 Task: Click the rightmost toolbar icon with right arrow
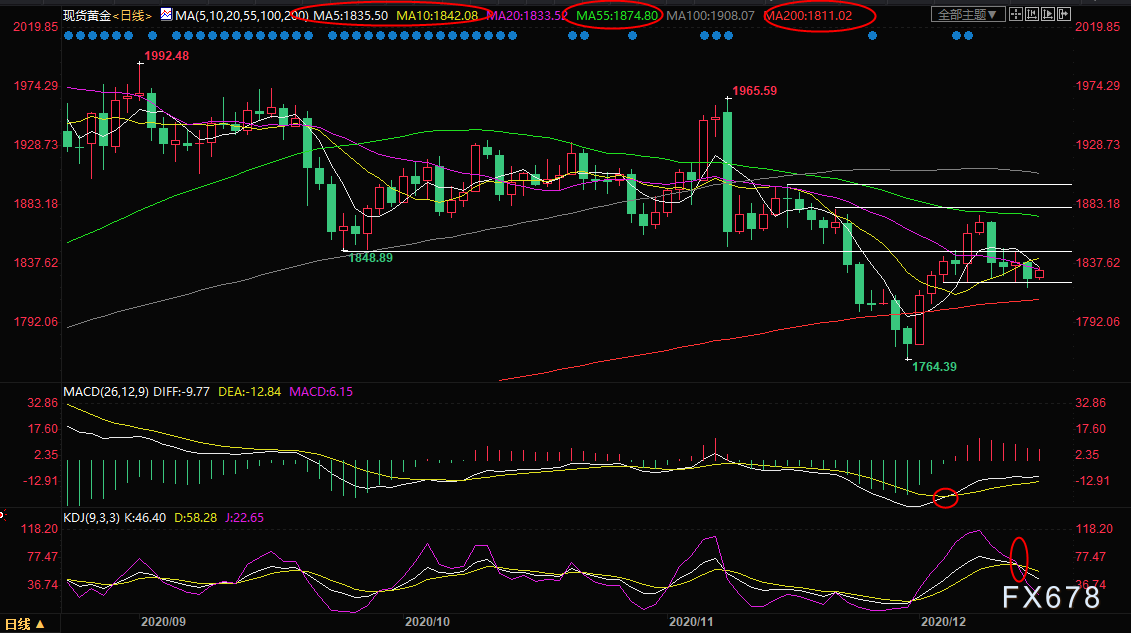point(1064,14)
